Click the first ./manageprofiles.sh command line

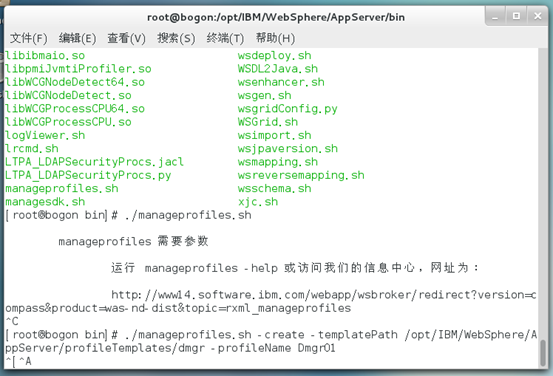click(128, 215)
